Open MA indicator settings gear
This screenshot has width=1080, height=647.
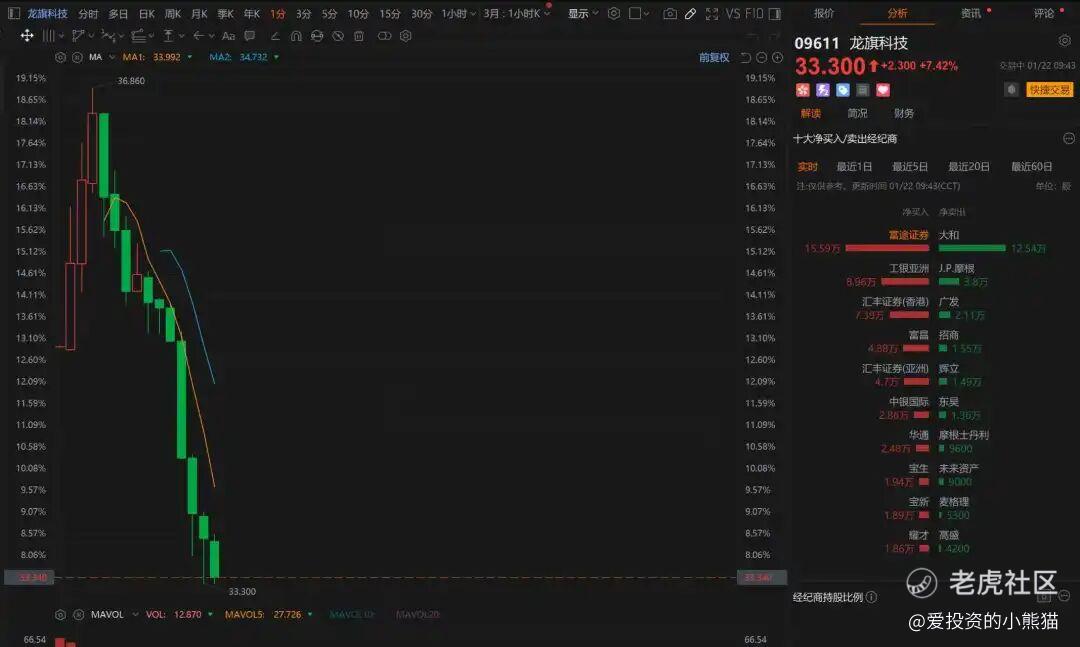click(x=61, y=57)
